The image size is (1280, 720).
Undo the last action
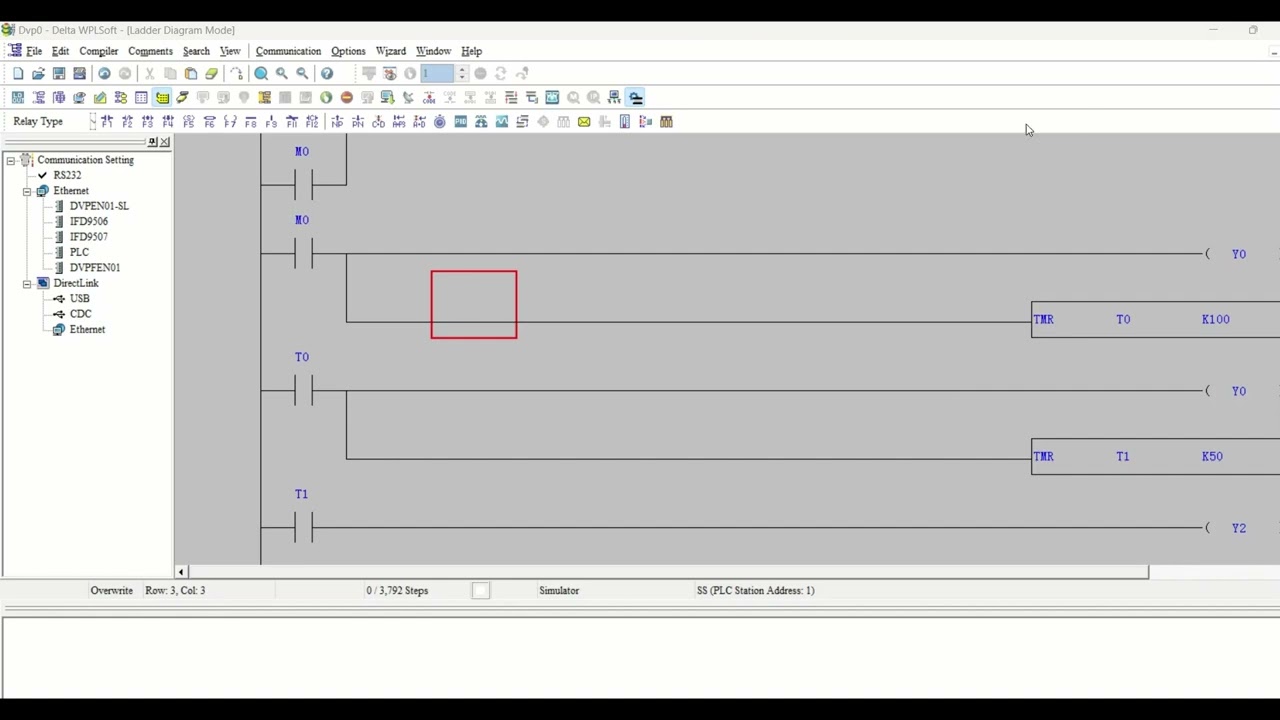(104, 74)
